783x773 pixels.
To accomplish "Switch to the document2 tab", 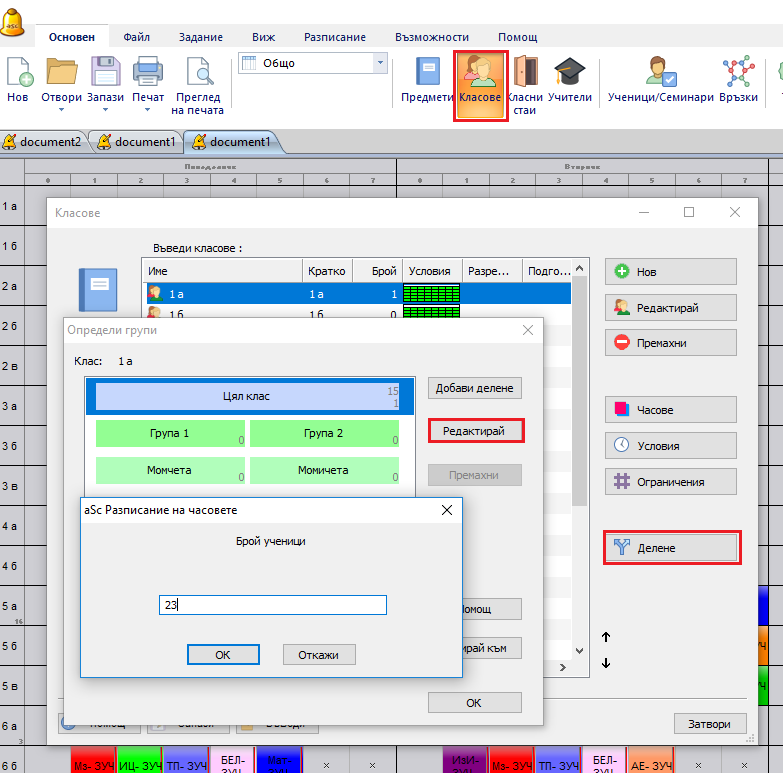I will (44, 142).
